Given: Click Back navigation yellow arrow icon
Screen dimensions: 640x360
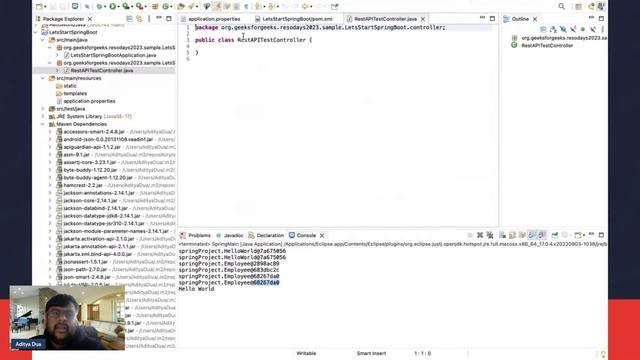Looking at the screenshot, I should click(x=305, y=7).
